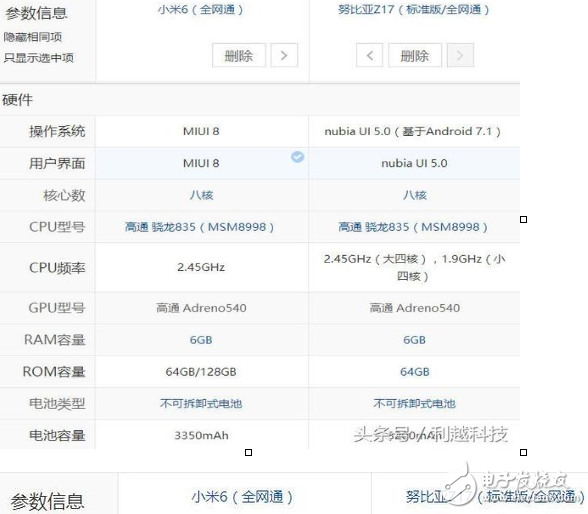Viewport: 588px width, 514px height.
Task: Select the CPU型号 row label
Action: 57,227
